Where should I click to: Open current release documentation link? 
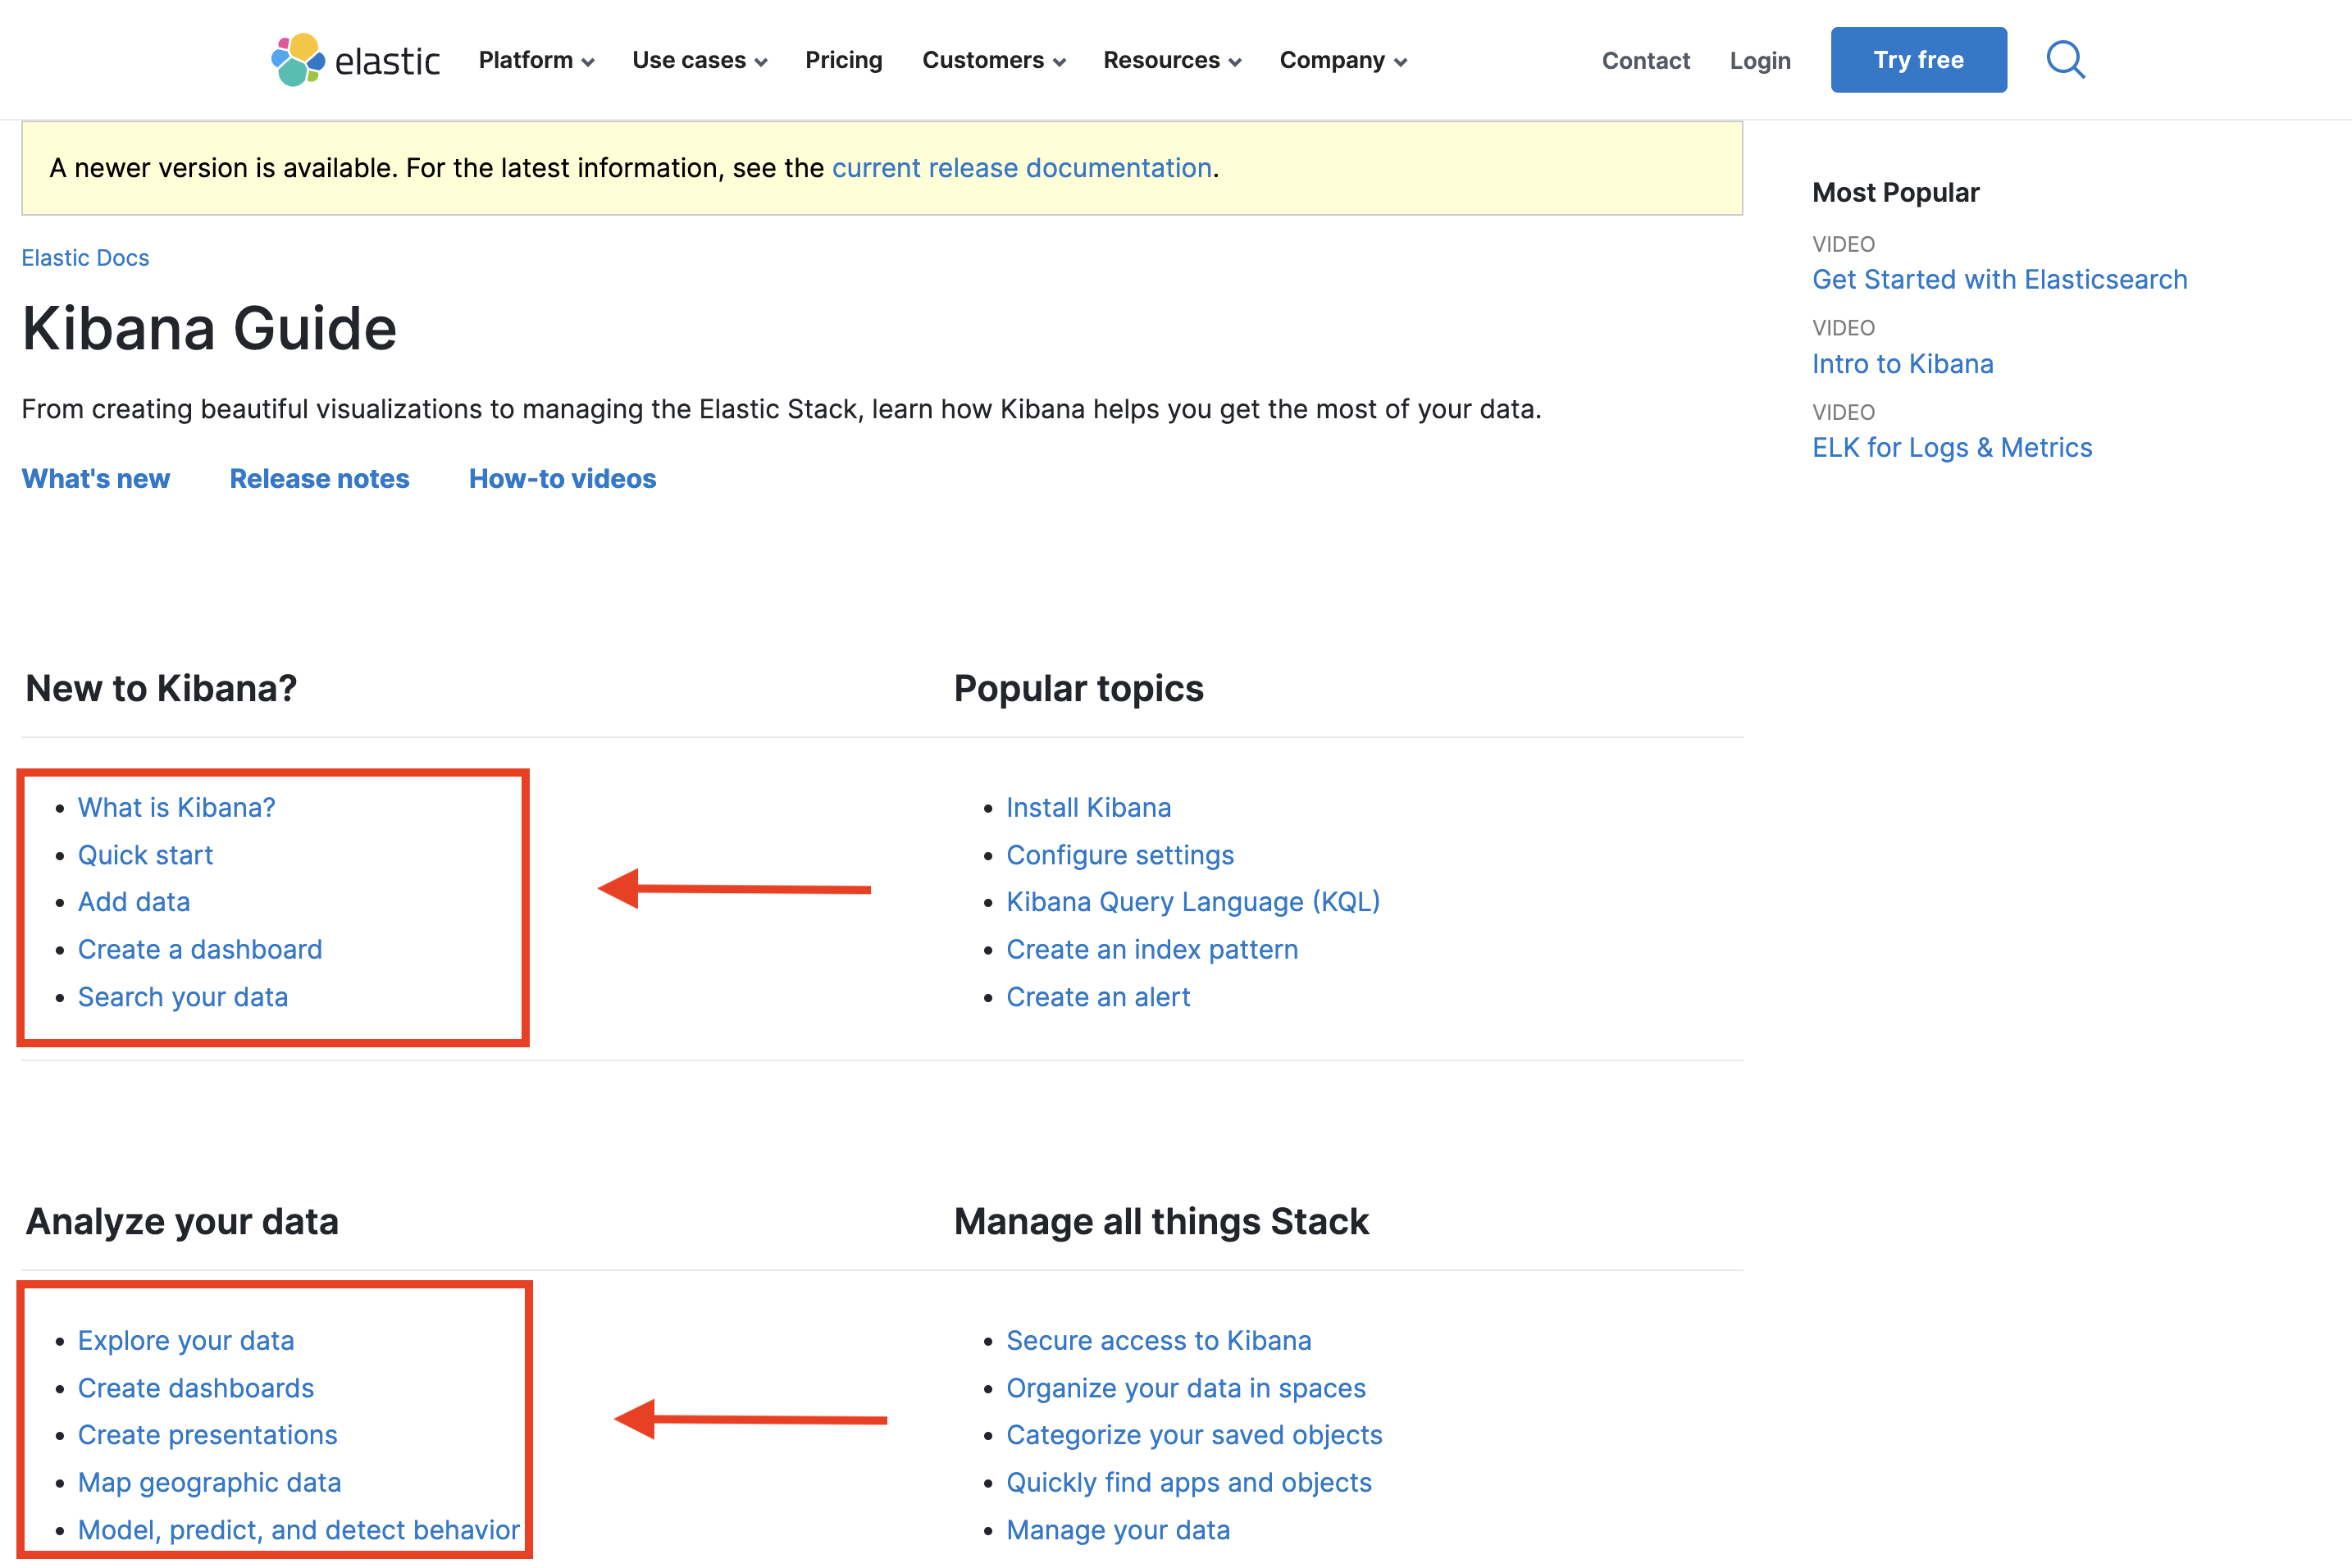[1021, 168]
